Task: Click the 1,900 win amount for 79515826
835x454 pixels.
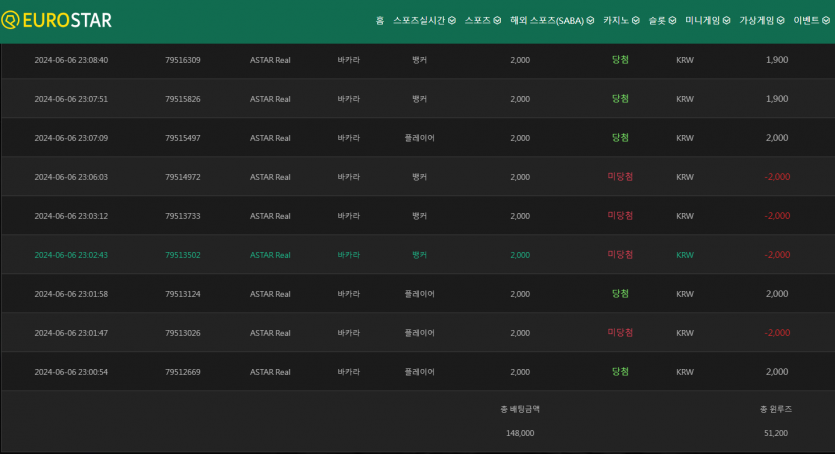Action: point(777,98)
